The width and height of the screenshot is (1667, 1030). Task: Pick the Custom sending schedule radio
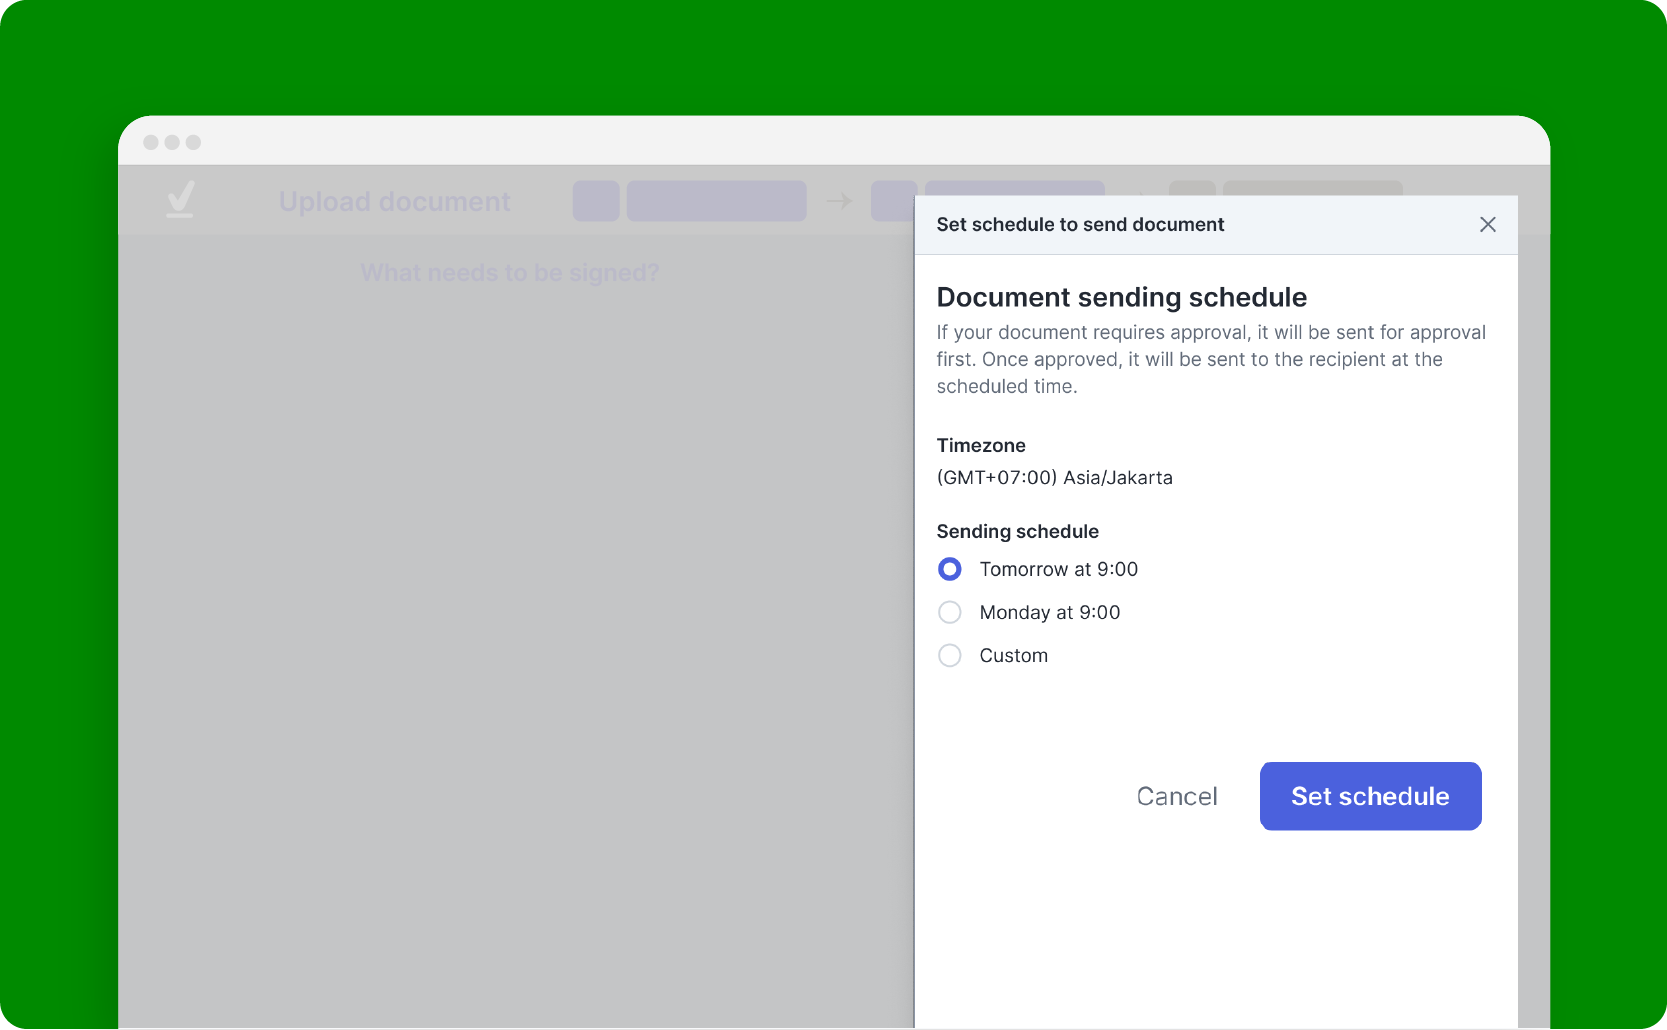950,655
